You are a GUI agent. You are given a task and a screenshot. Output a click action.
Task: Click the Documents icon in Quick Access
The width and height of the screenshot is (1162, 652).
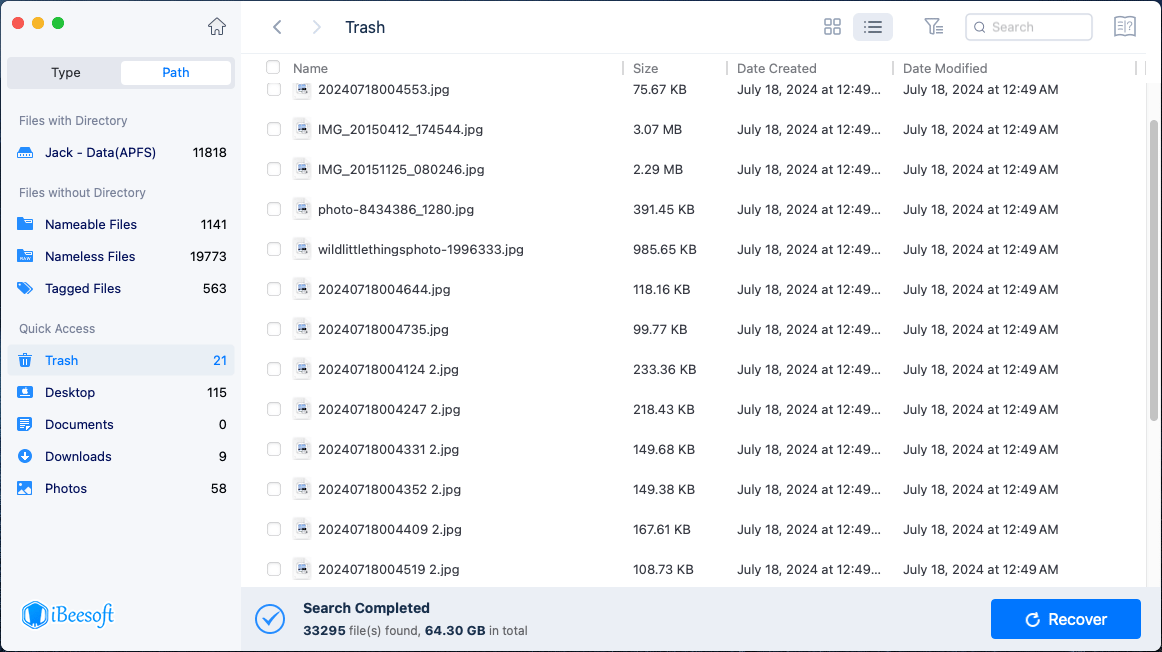point(25,425)
